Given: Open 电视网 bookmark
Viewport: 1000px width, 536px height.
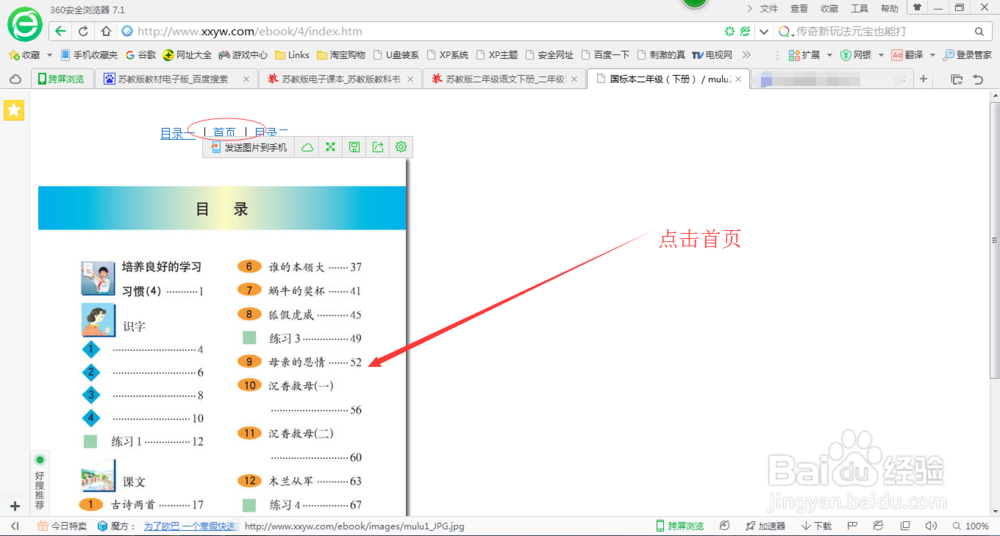Looking at the screenshot, I should pyautogui.click(x=712, y=56).
